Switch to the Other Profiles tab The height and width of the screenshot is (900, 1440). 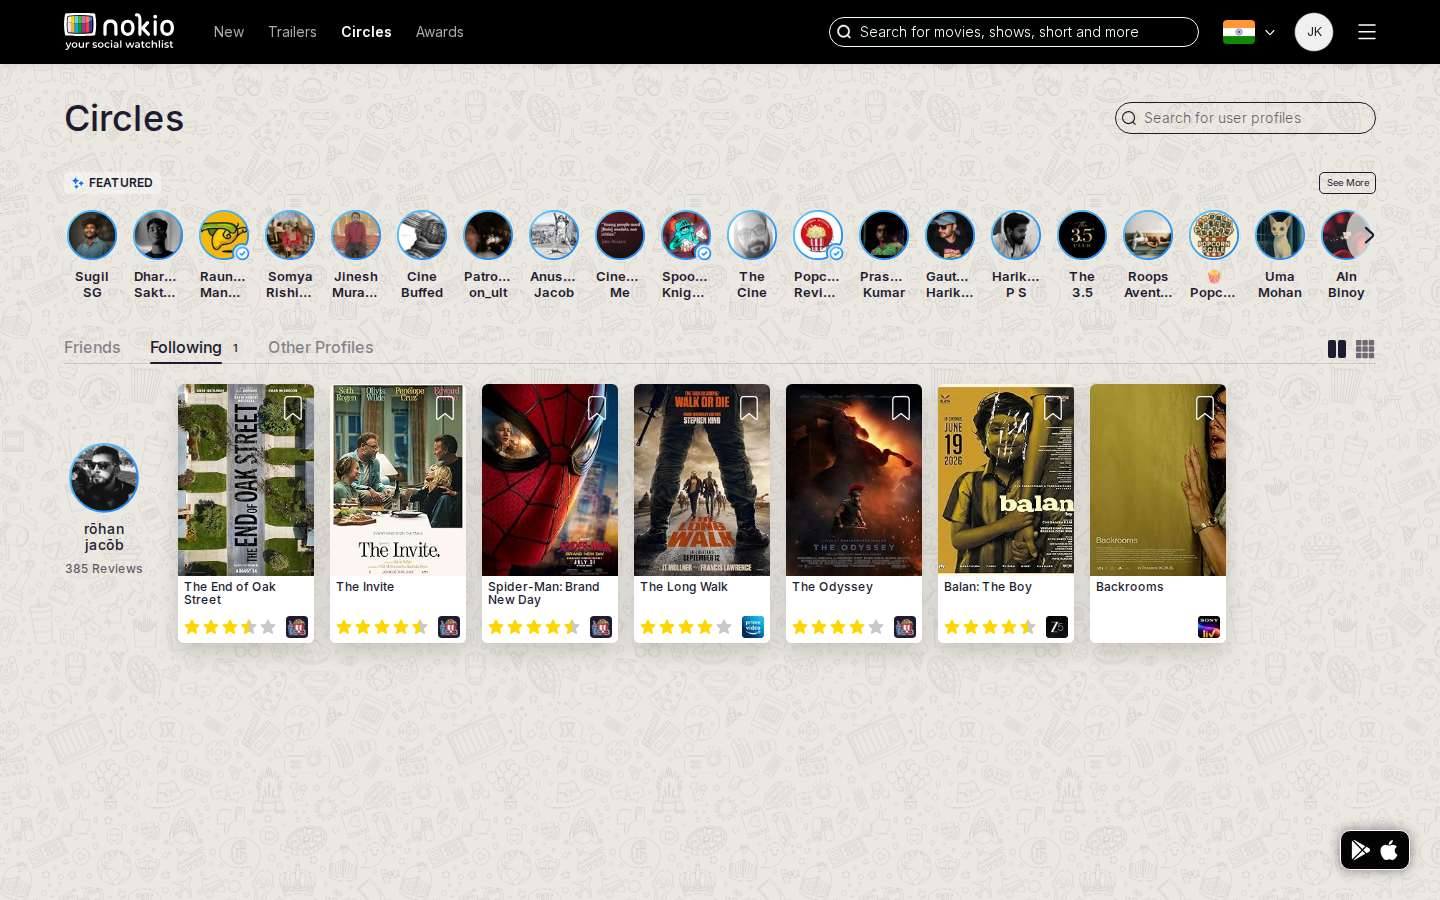(321, 347)
